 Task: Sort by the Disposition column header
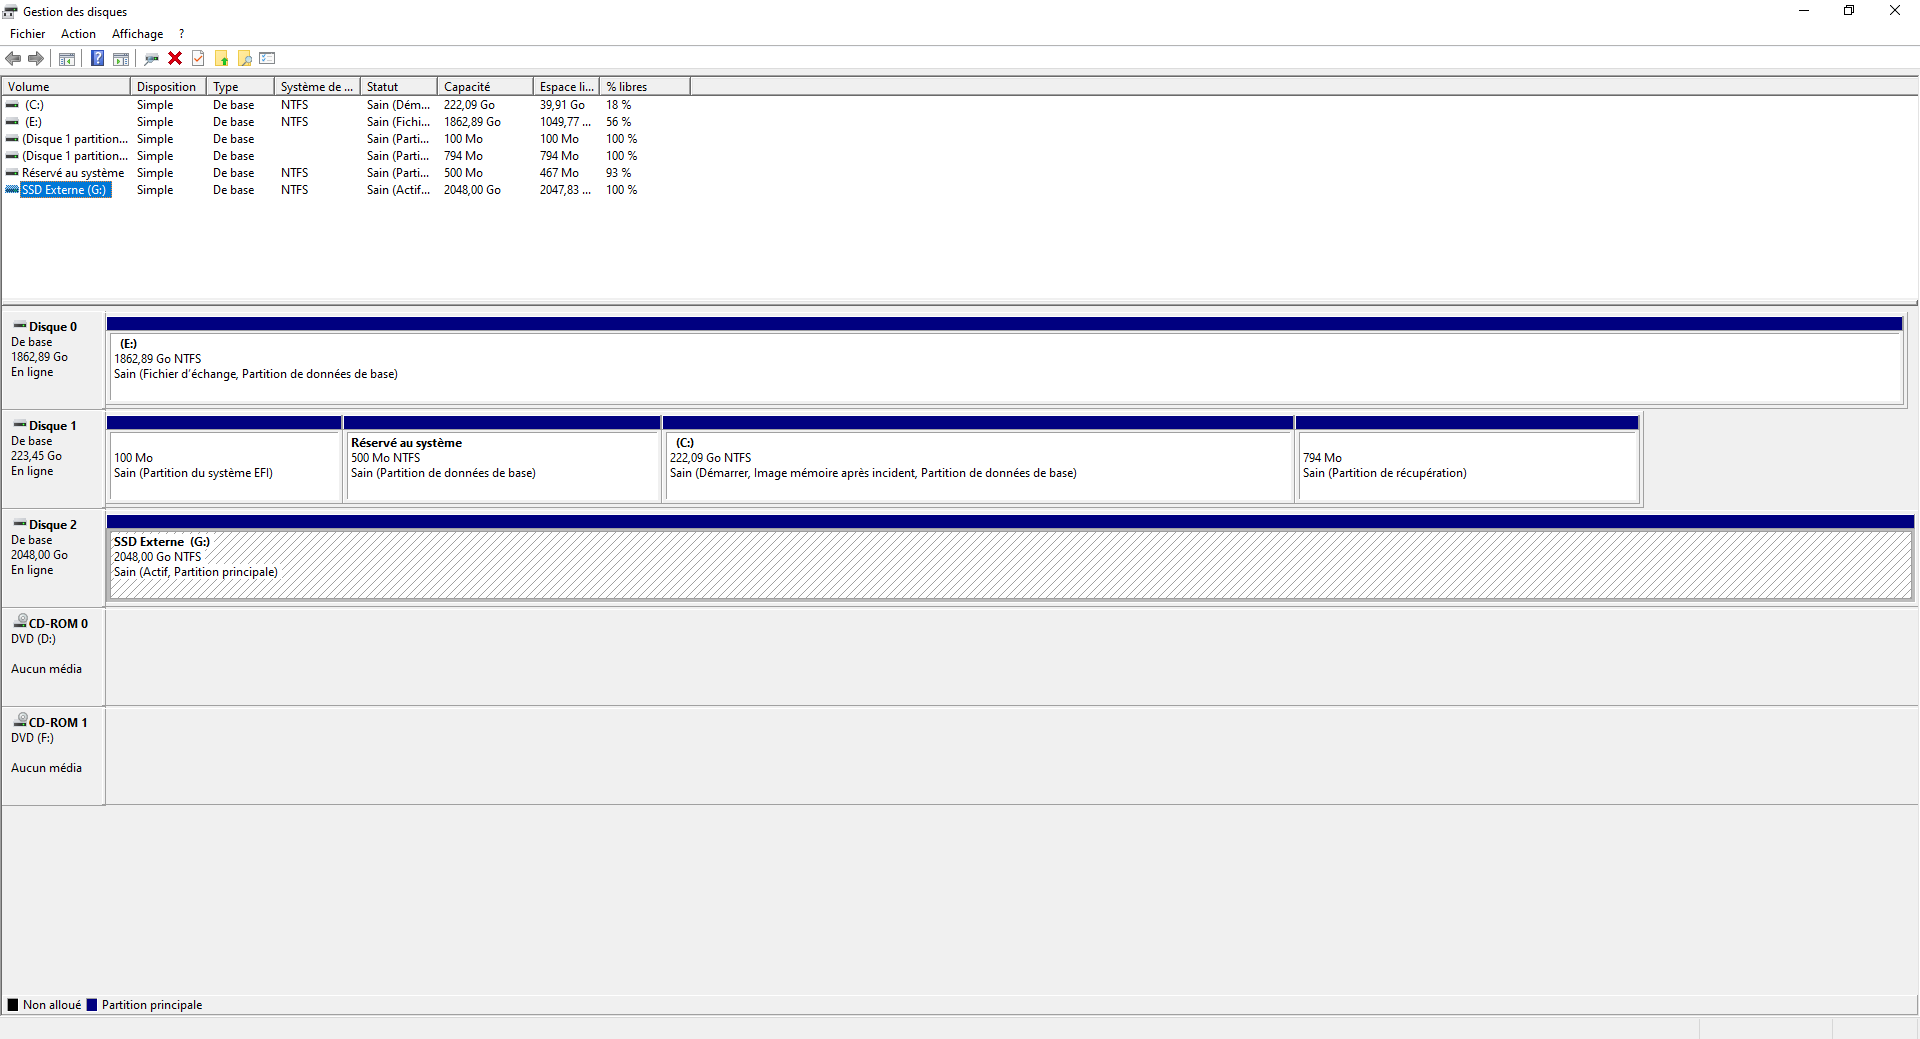tap(168, 87)
